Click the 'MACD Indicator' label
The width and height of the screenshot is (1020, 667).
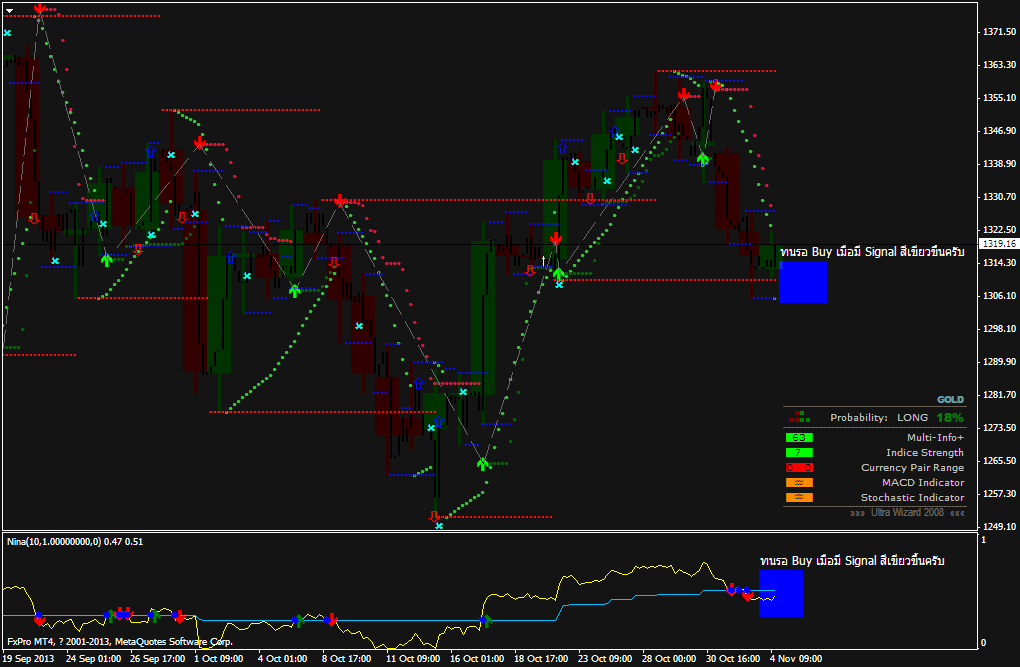pos(923,482)
